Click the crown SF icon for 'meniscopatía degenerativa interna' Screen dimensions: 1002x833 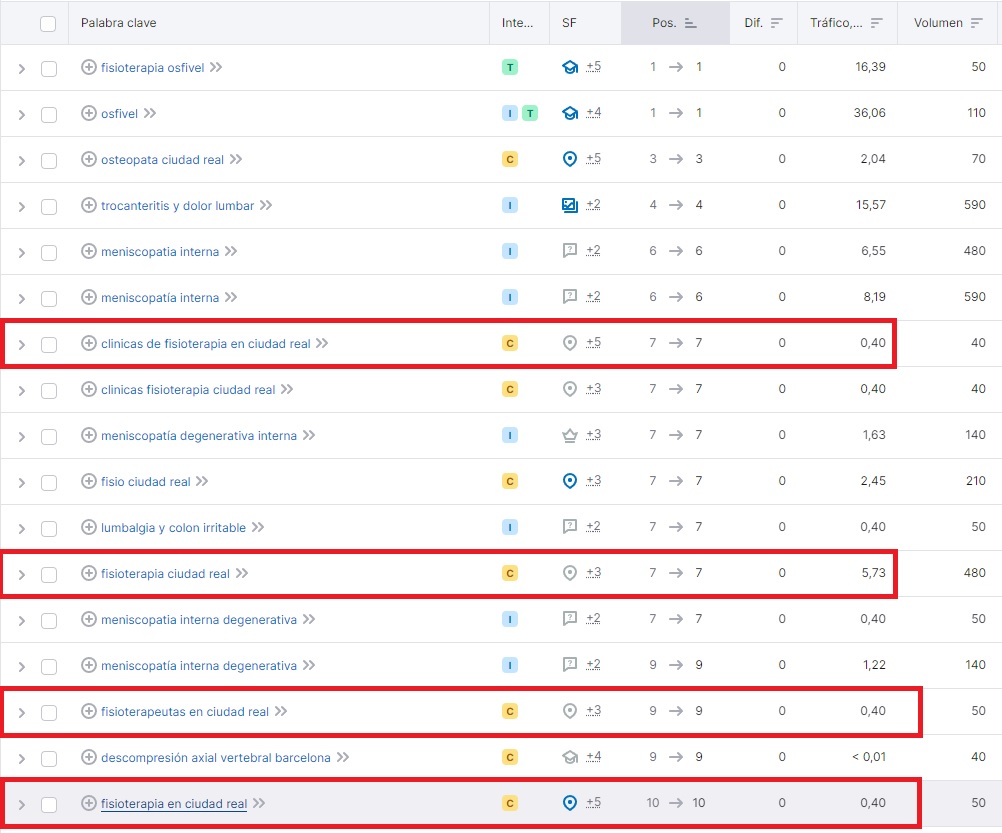point(570,435)
